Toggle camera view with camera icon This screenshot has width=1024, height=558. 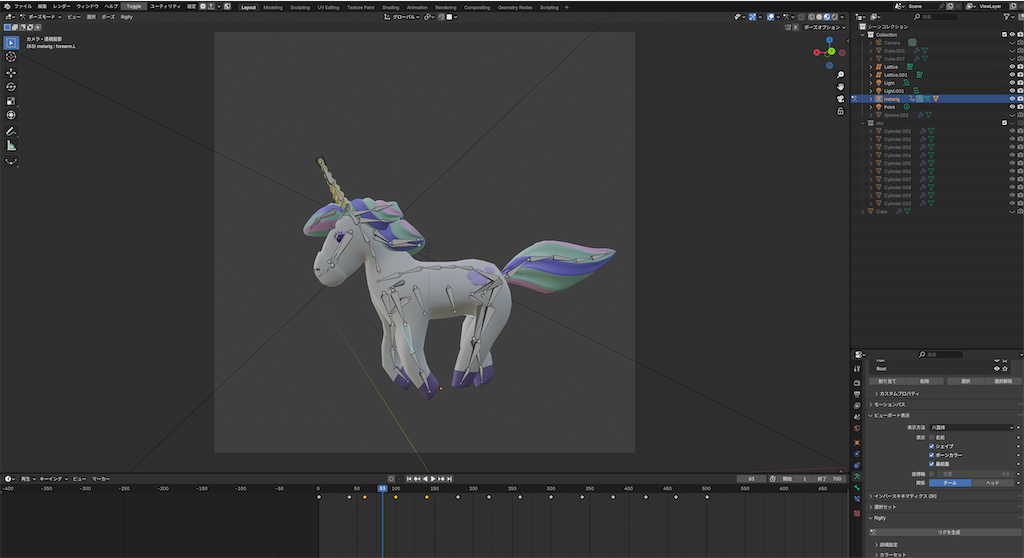840,99
